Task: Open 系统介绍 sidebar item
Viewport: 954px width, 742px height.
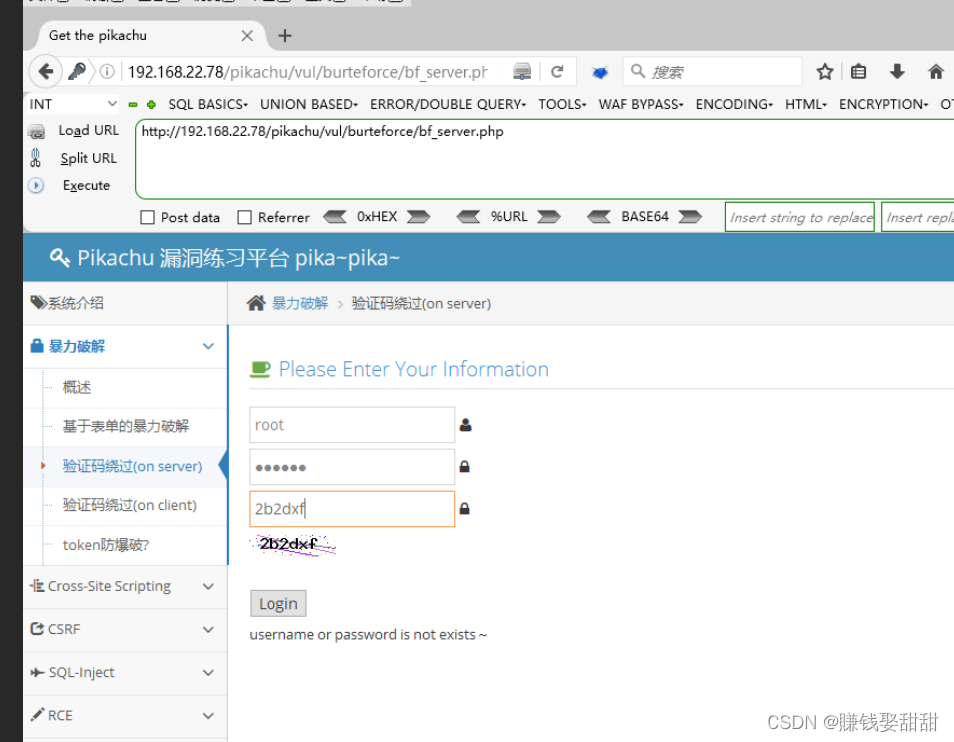Action: tap(125, 303)
